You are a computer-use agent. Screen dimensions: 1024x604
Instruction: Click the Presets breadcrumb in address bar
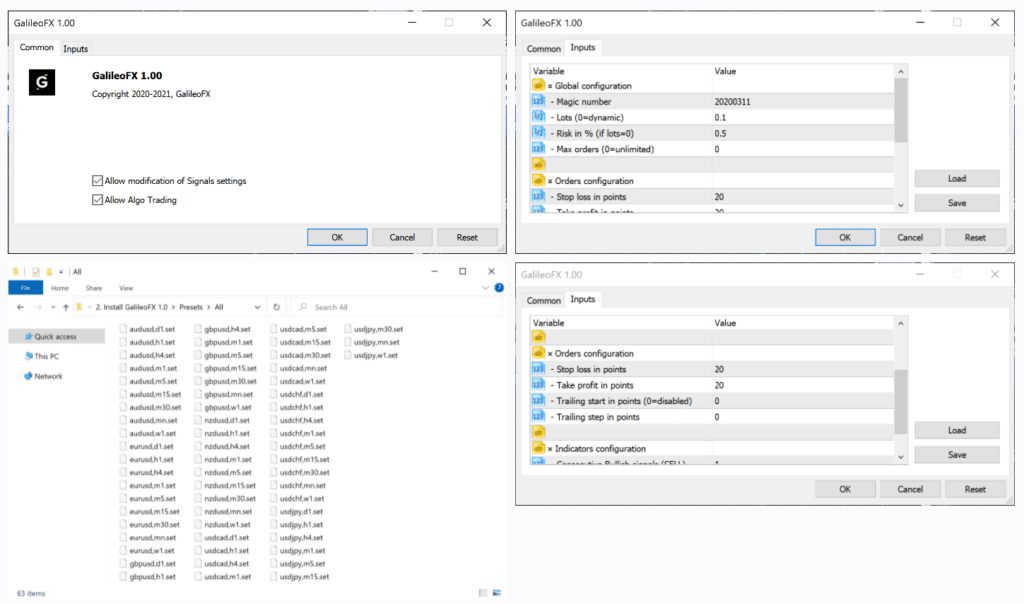click(191, 307)
